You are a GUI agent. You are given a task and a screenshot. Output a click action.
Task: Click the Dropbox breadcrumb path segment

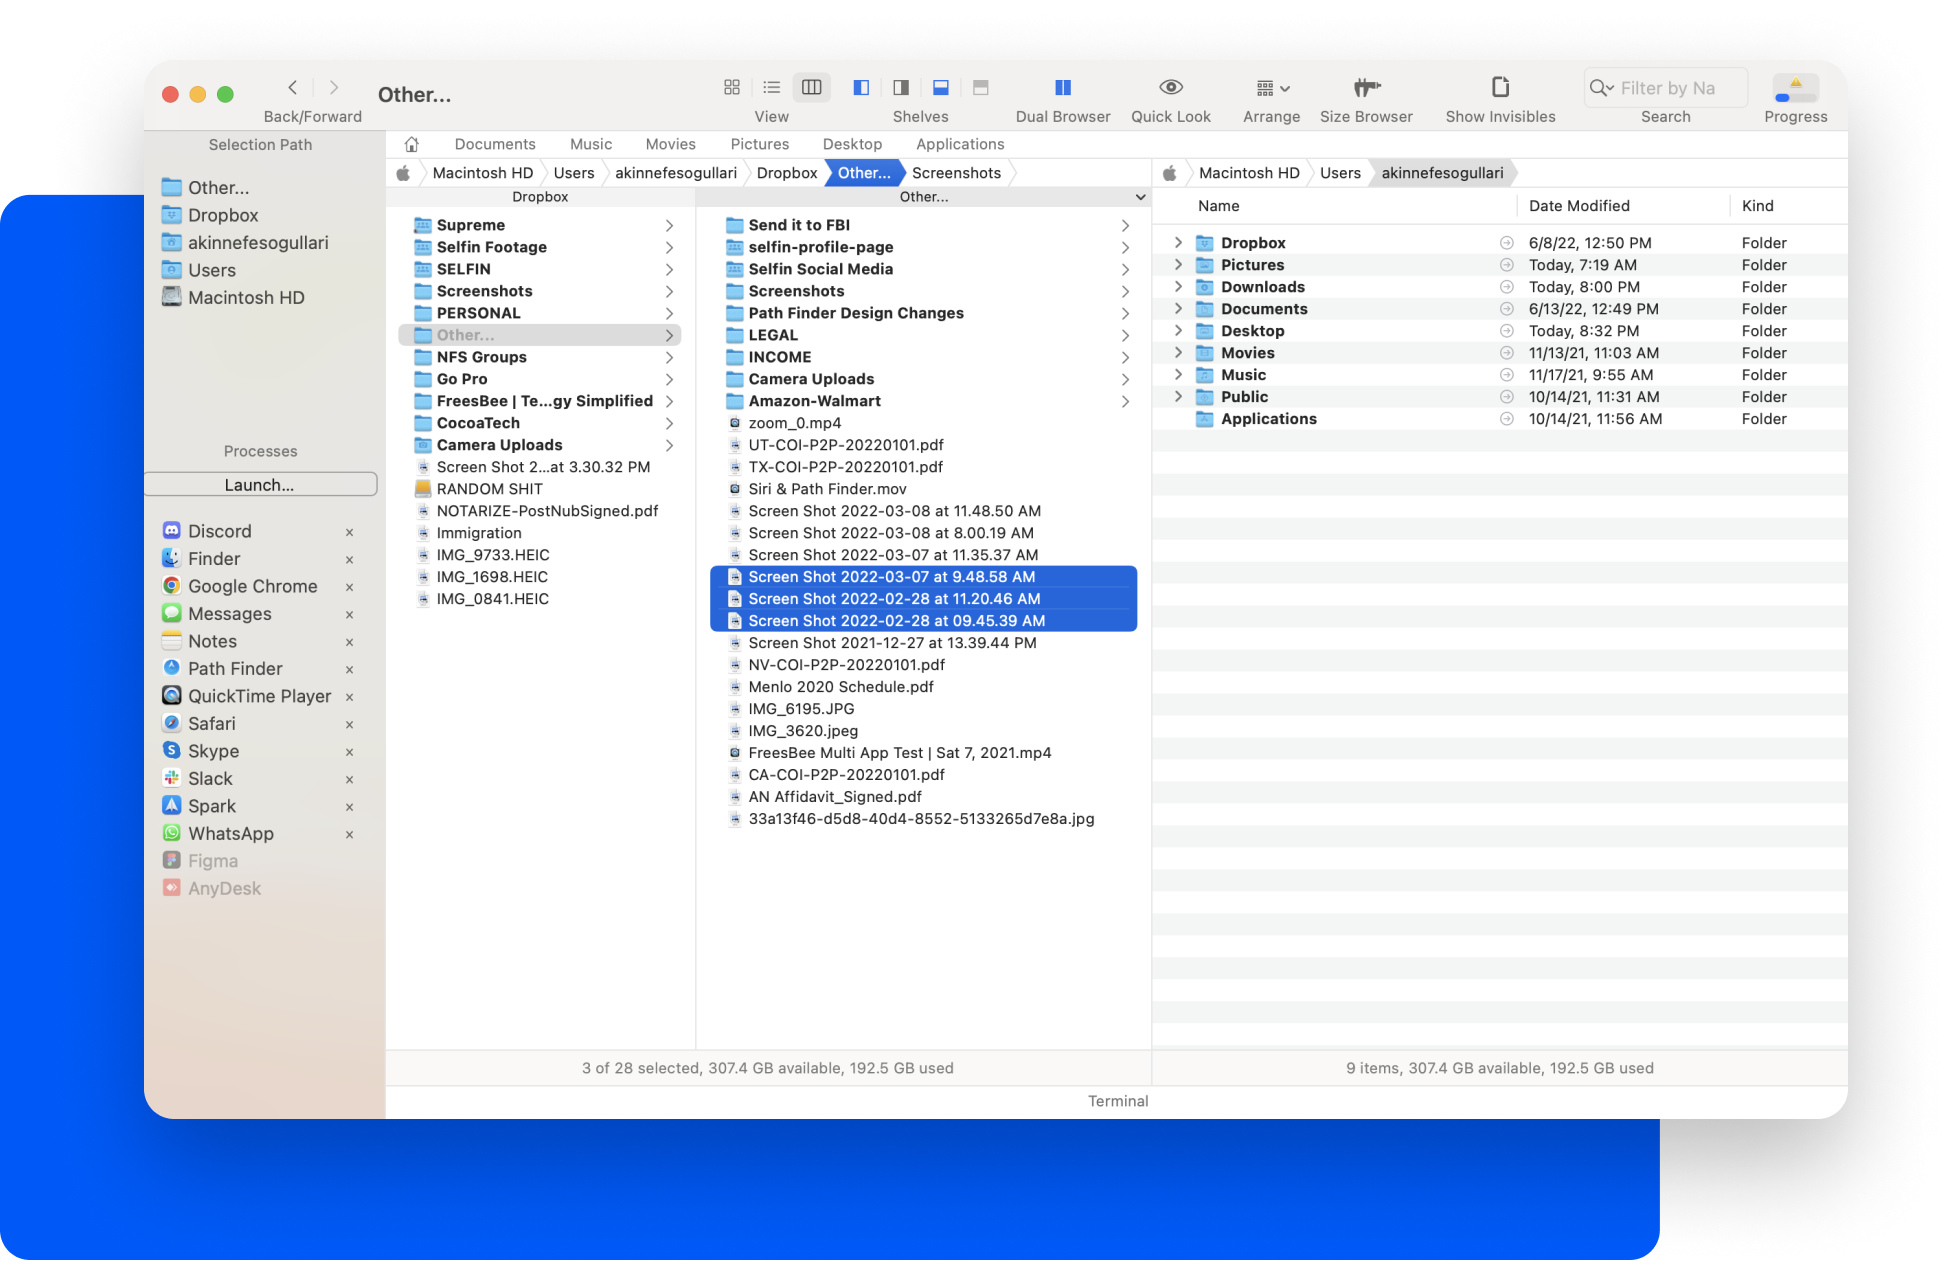pos(786,173)
